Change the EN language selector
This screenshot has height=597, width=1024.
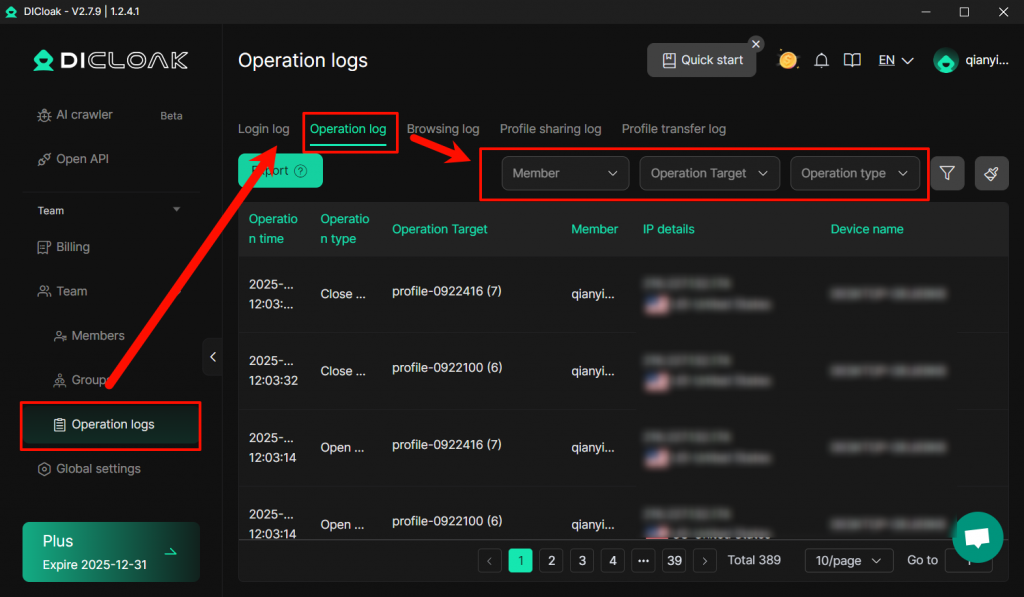coord(895,60)
